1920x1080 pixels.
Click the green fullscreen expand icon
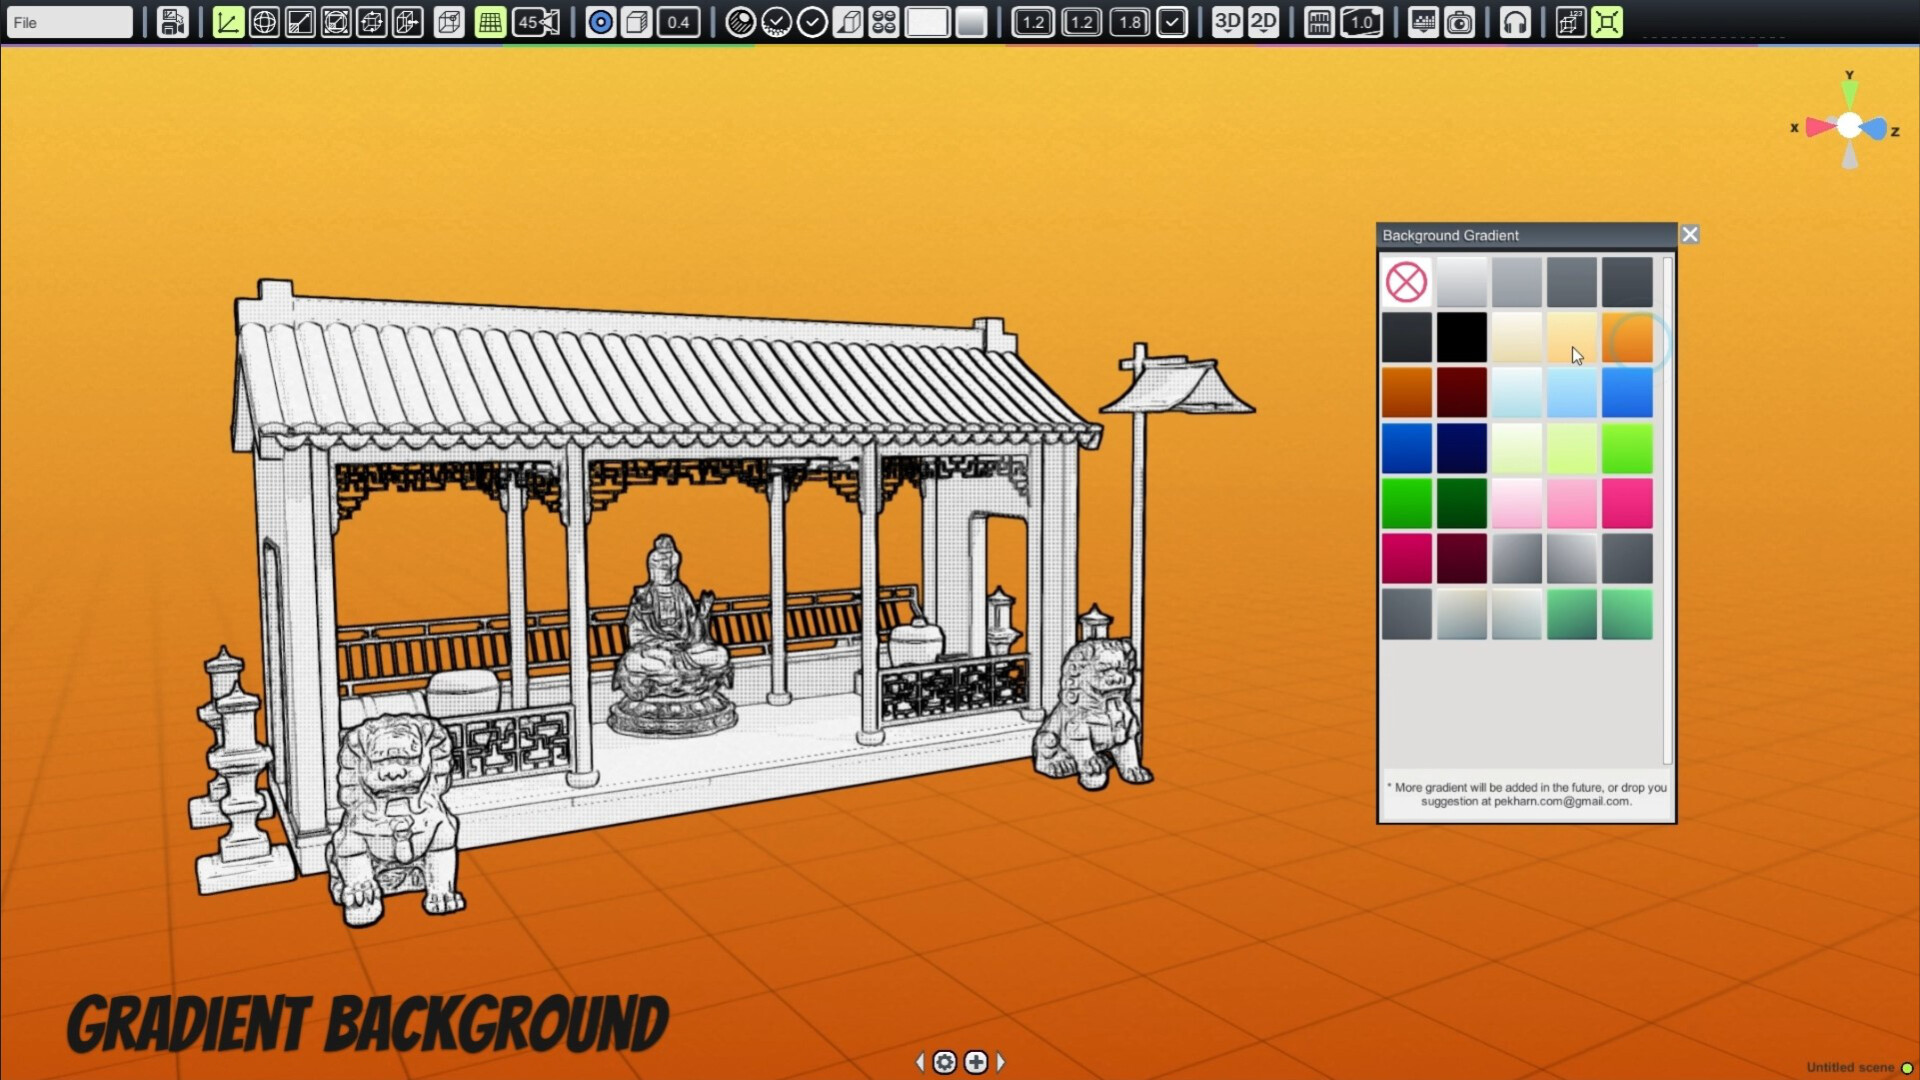1607,22
